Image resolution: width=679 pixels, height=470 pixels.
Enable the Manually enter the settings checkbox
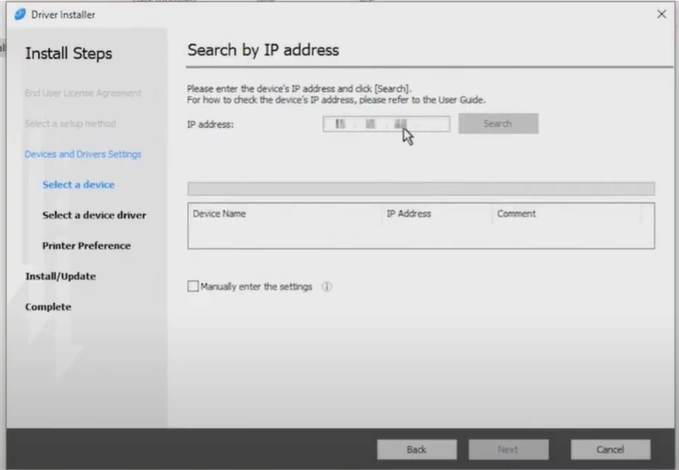(193, 287)
